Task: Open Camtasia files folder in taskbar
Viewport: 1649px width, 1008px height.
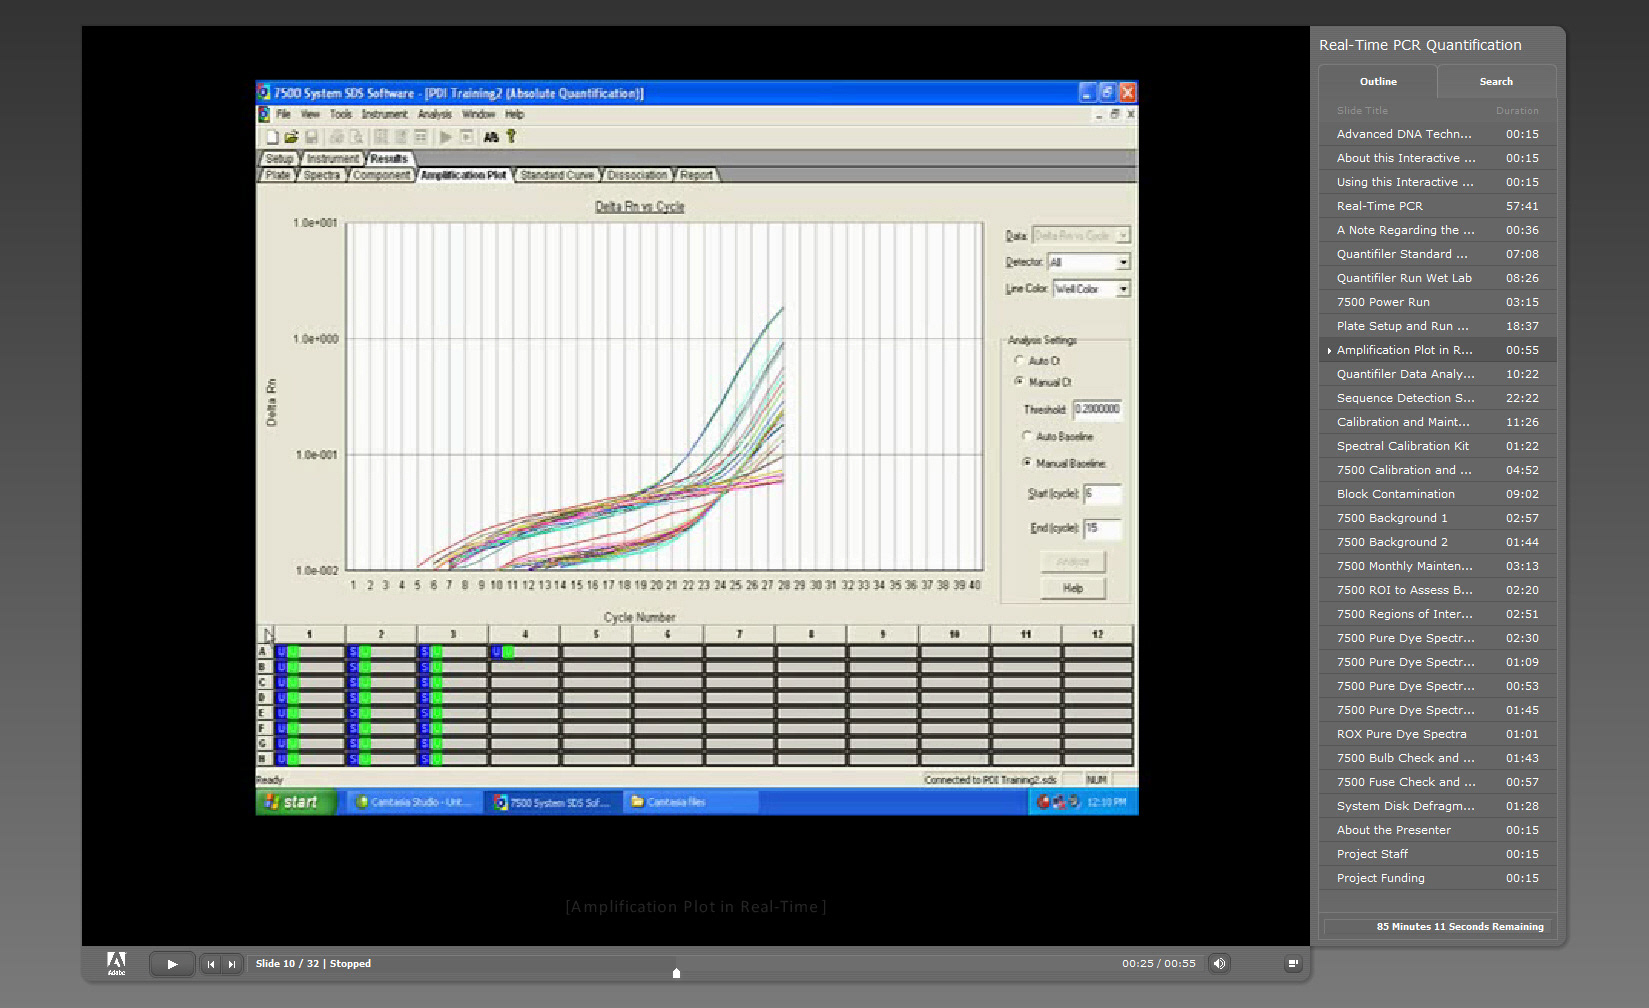Action: click(x=692, y=802)
